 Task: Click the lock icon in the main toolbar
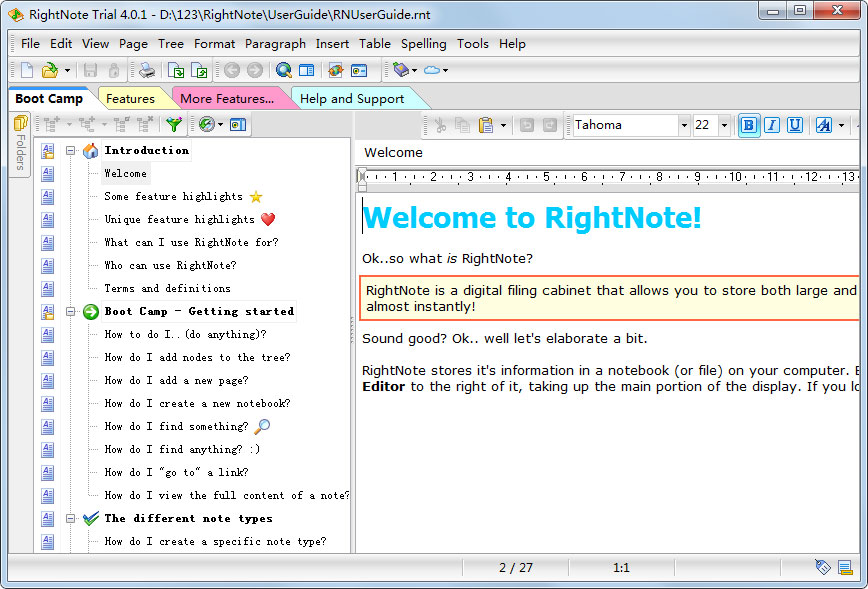113,70
